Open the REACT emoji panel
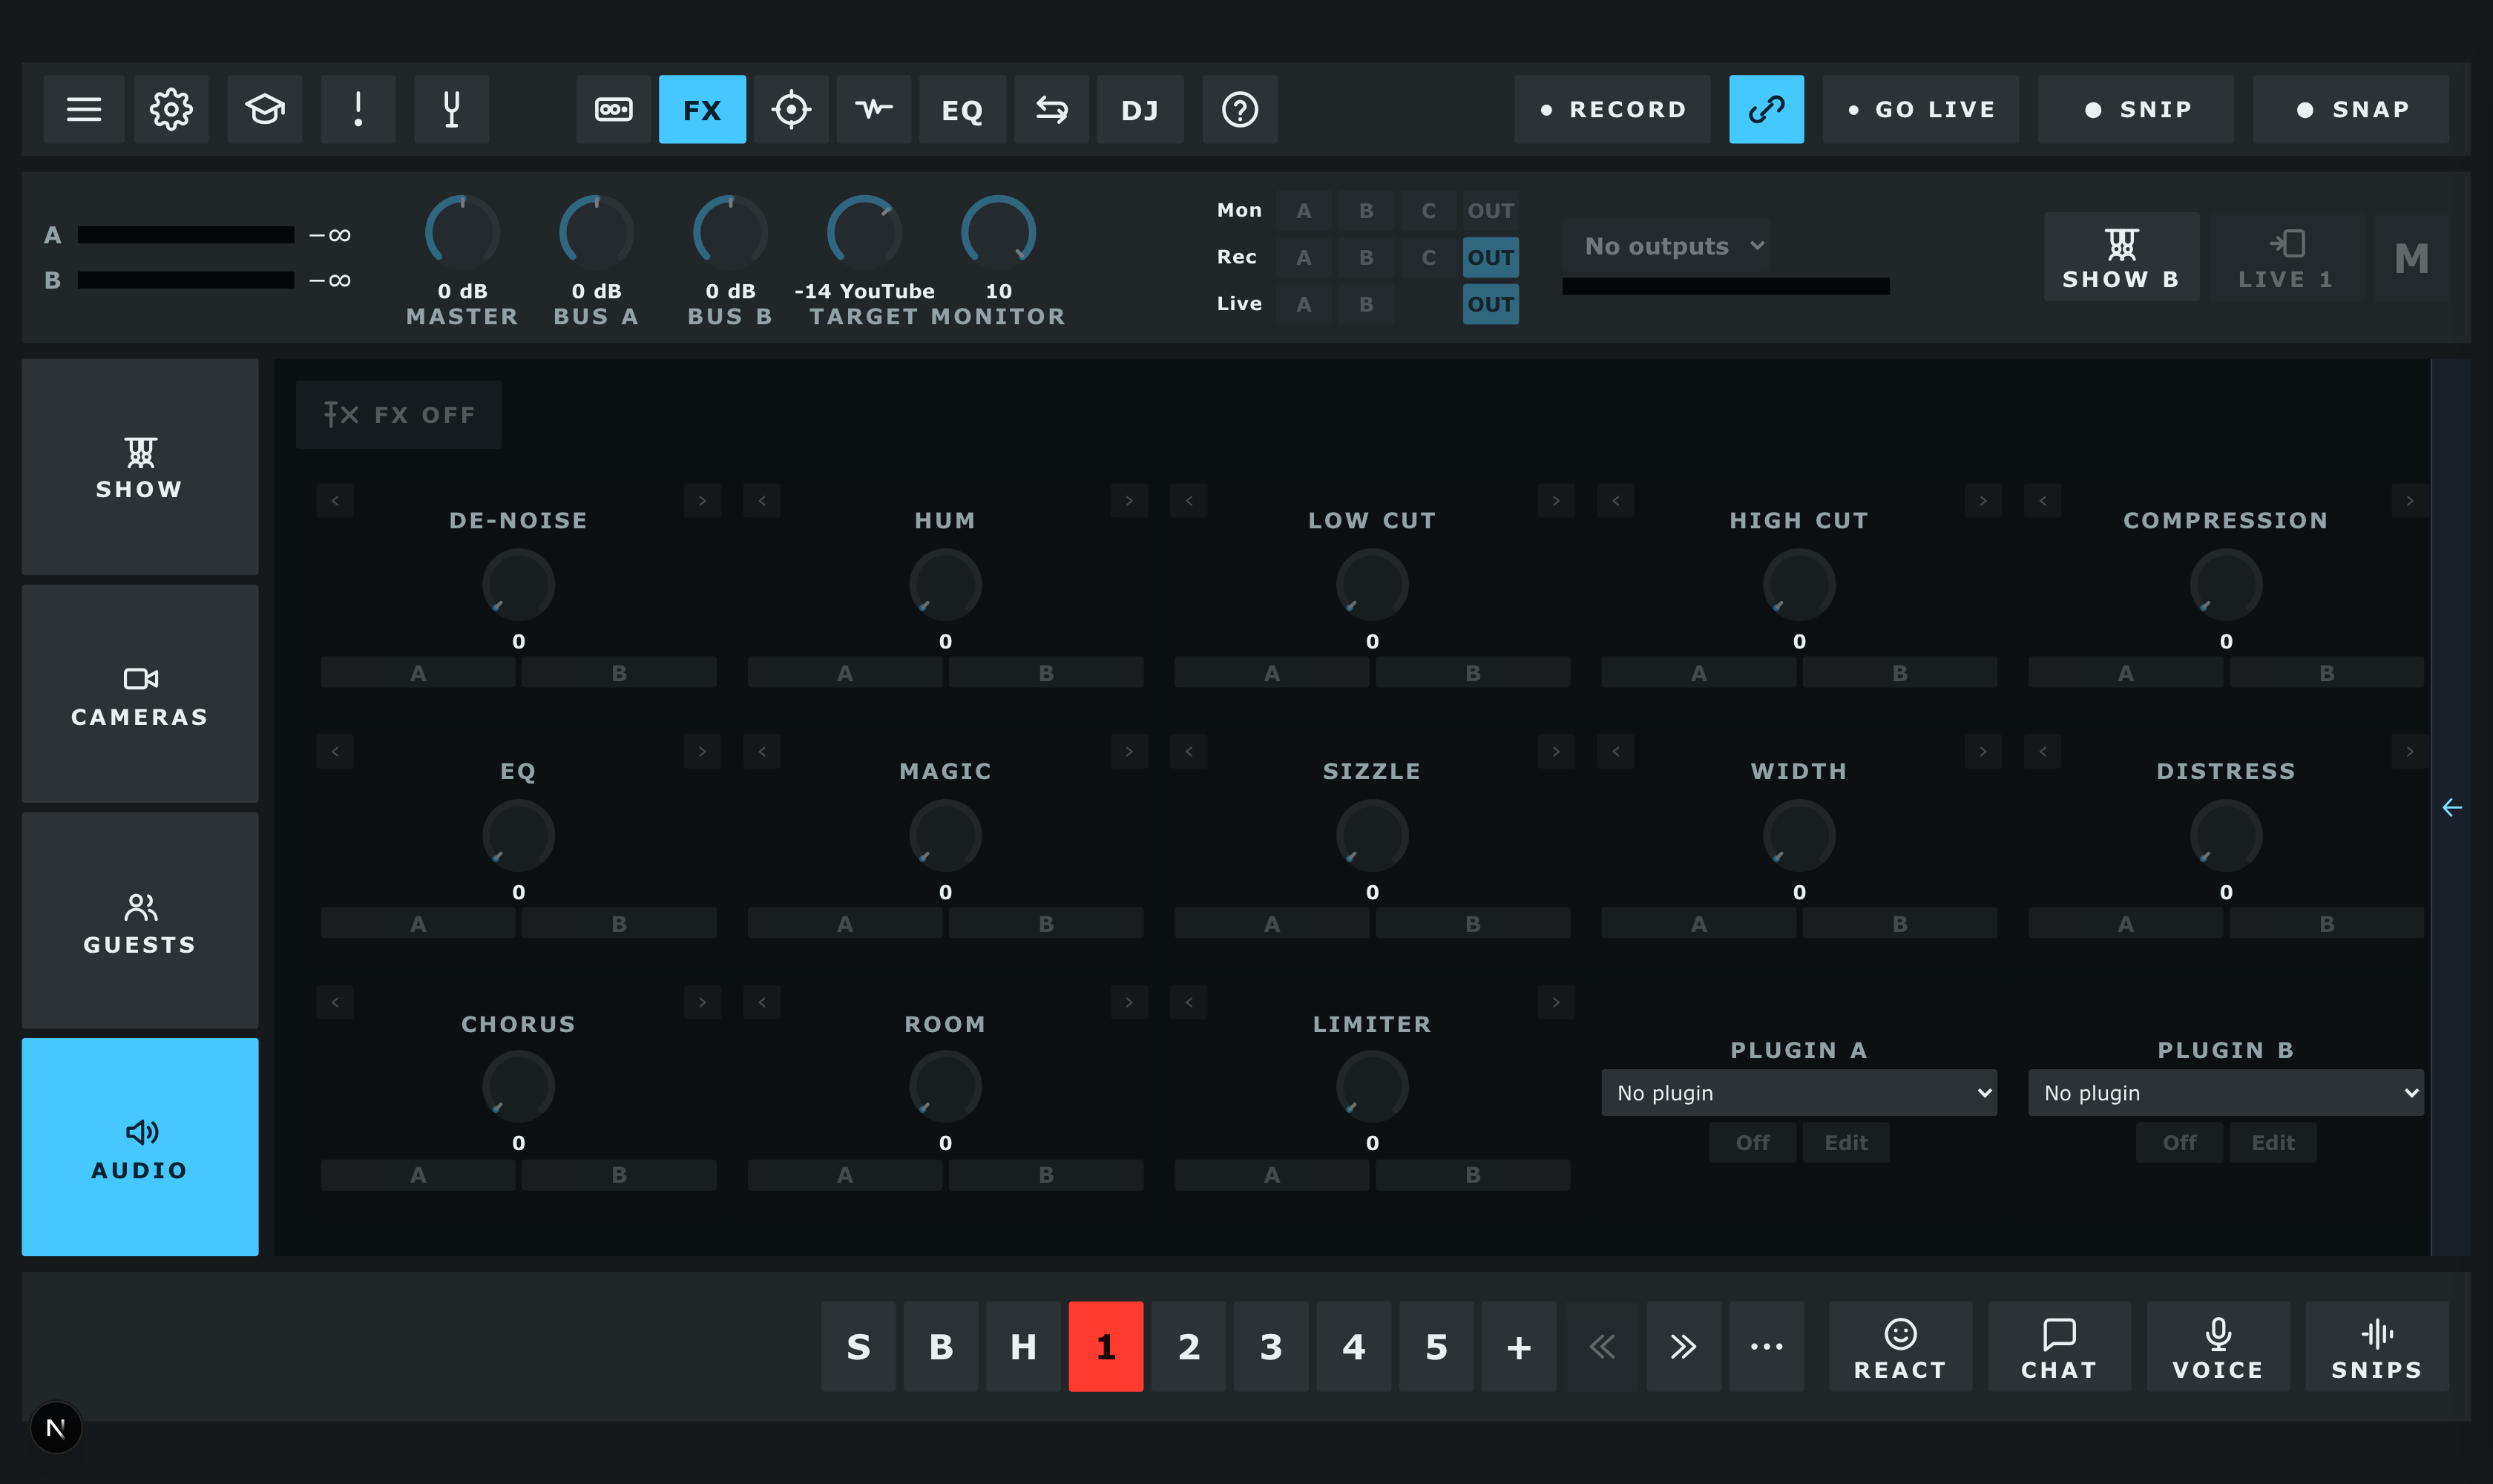Viewport: 2493px width, 1484px height. (1901, 1347)
